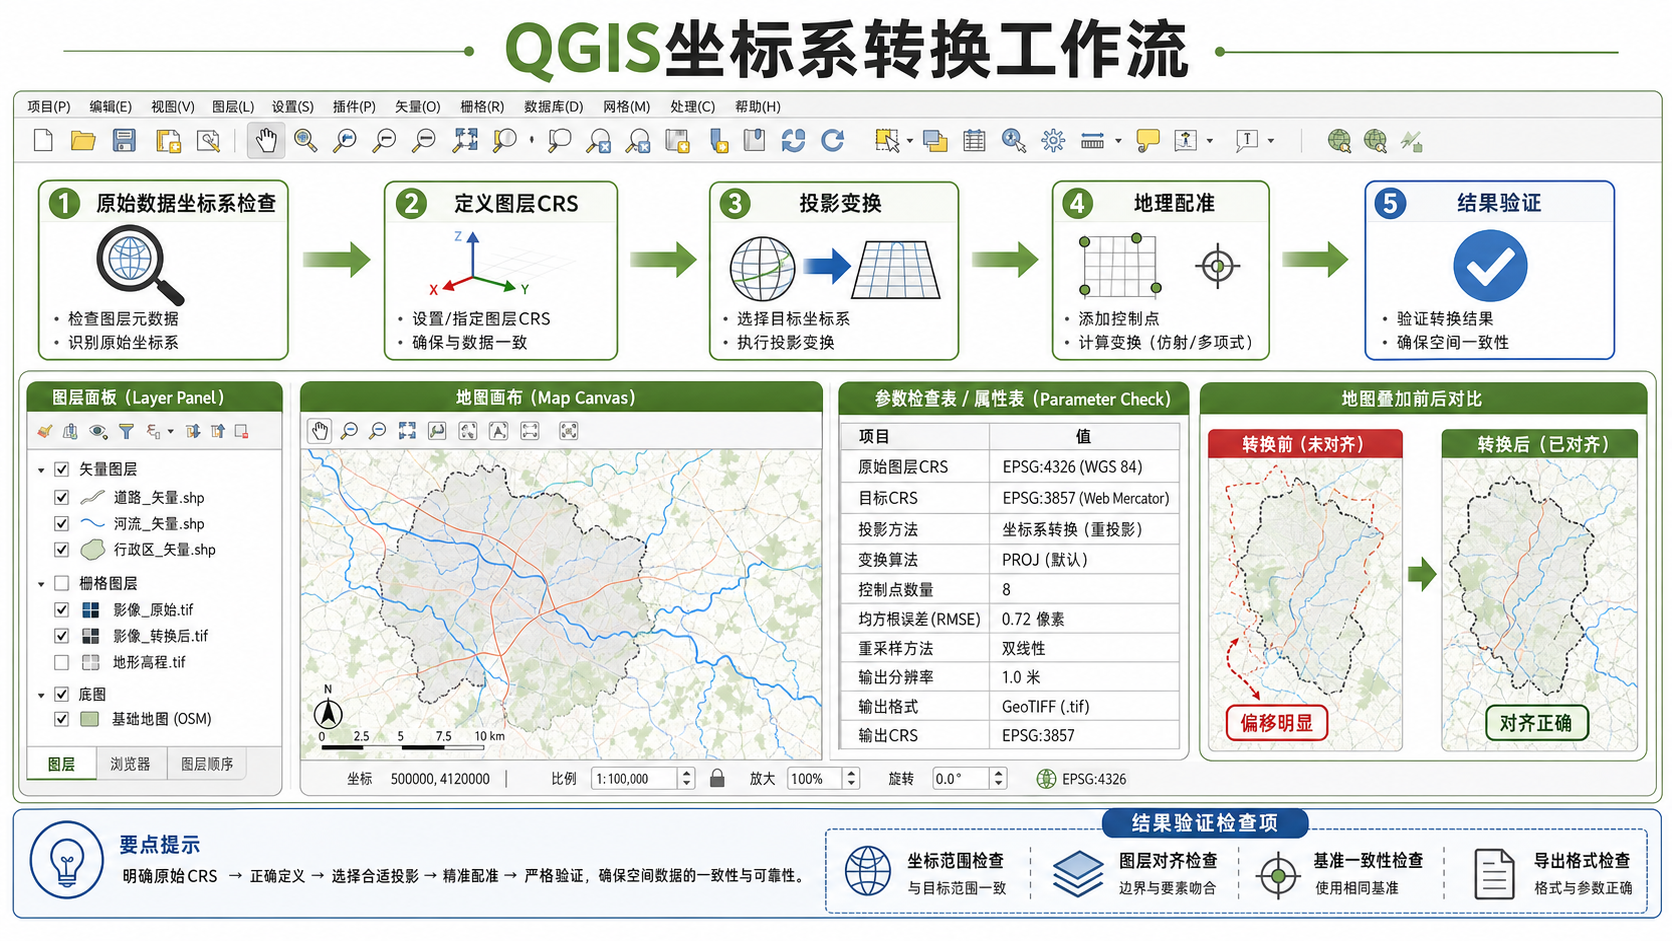Enable the yellow Map Tips bubble icon
Image resolution: width=1672 pixels, height=941 pixels.
point(1148,141)
